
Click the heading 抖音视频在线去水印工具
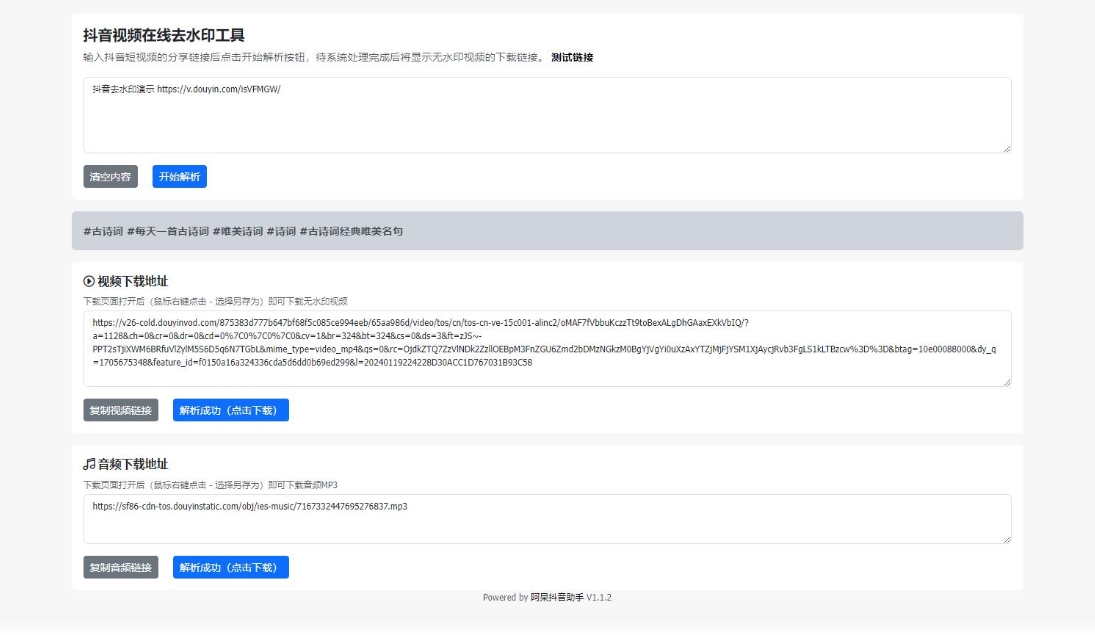click(164, 35)
